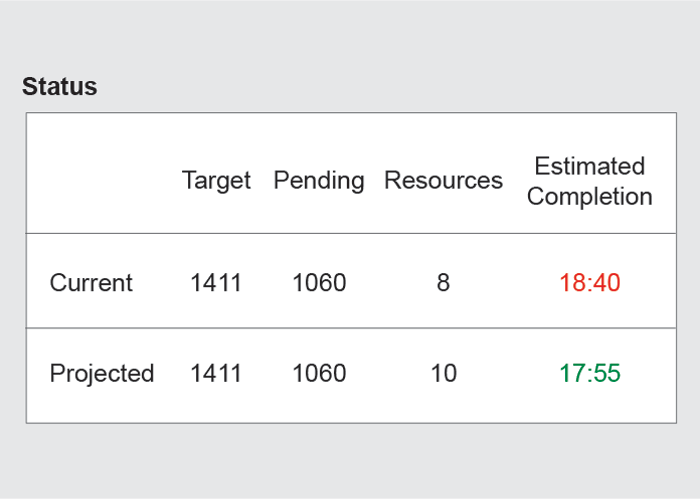This screenshot has width=700, height=500.
Task: Click the green 17:55 completion time
Action: click(x=590, y=373)
